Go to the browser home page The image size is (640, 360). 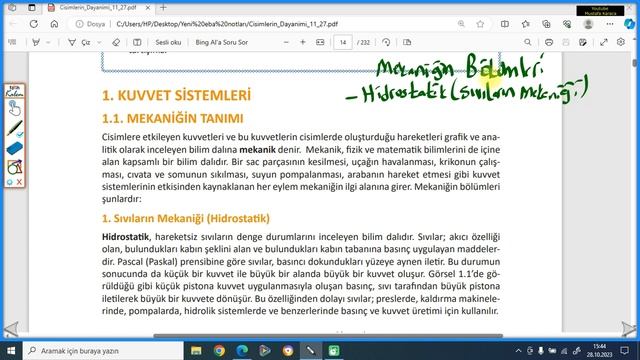point(54,24)
